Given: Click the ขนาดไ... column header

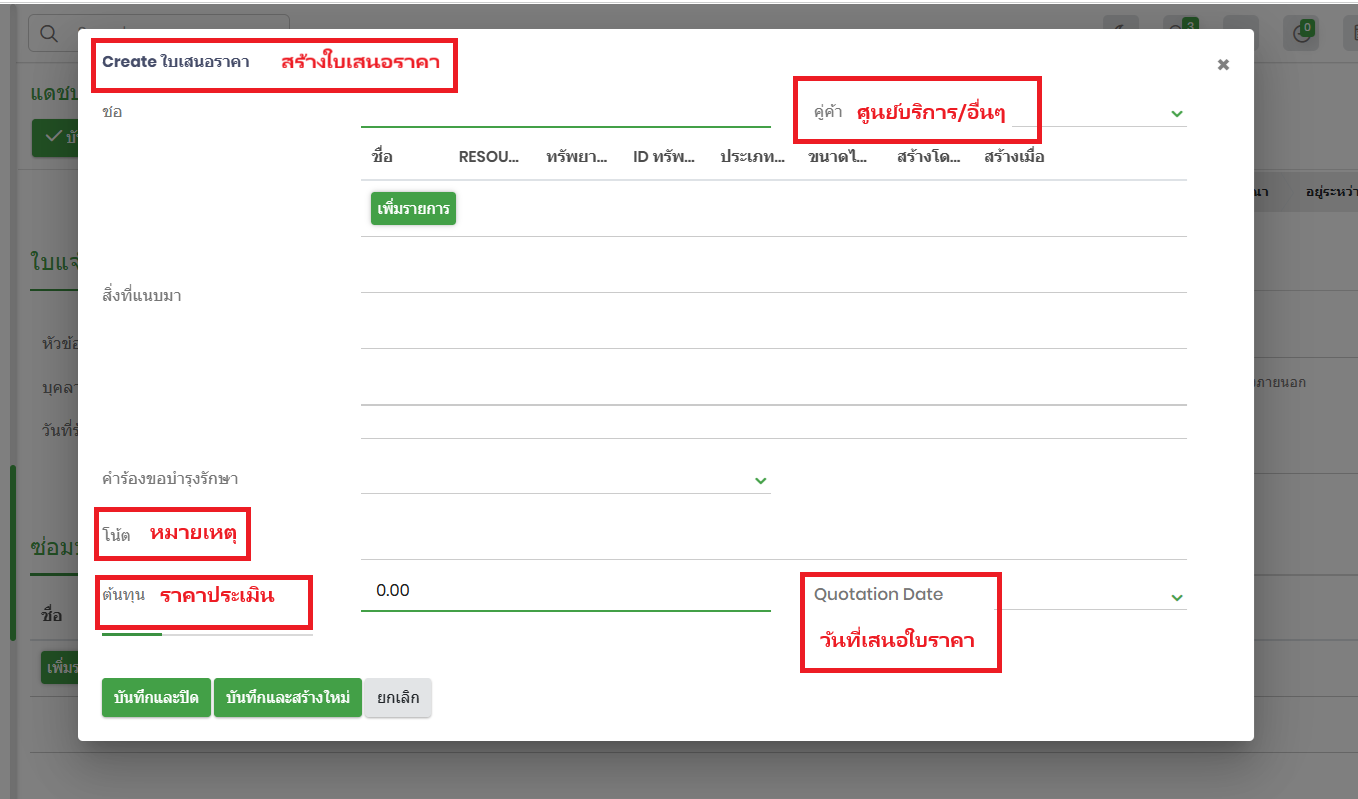Looking at the screenshot, I should coord(838,157).
